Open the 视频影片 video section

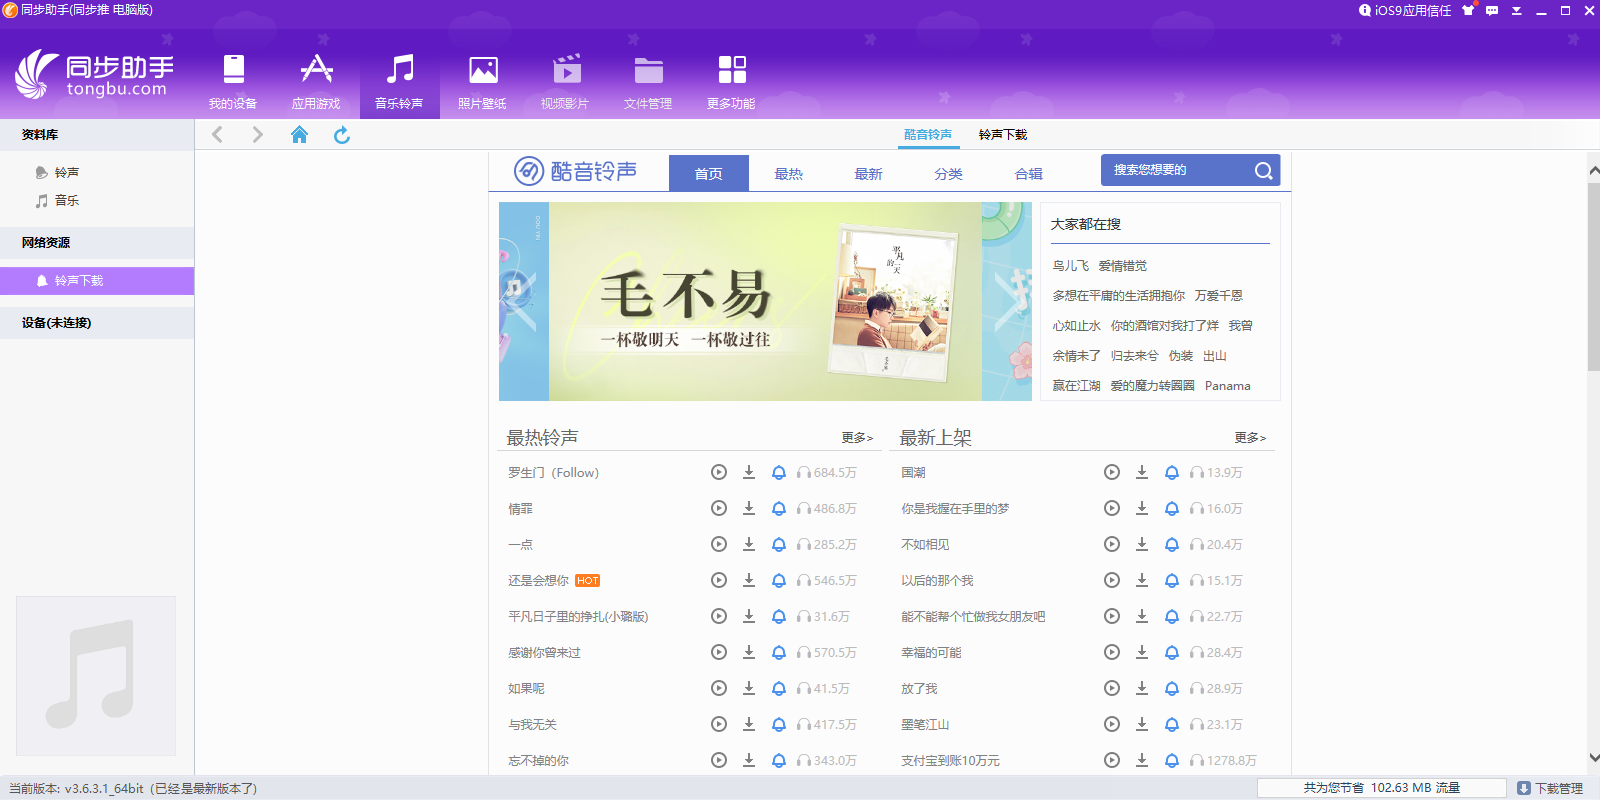pyautogui.click(x=565, y=80)
